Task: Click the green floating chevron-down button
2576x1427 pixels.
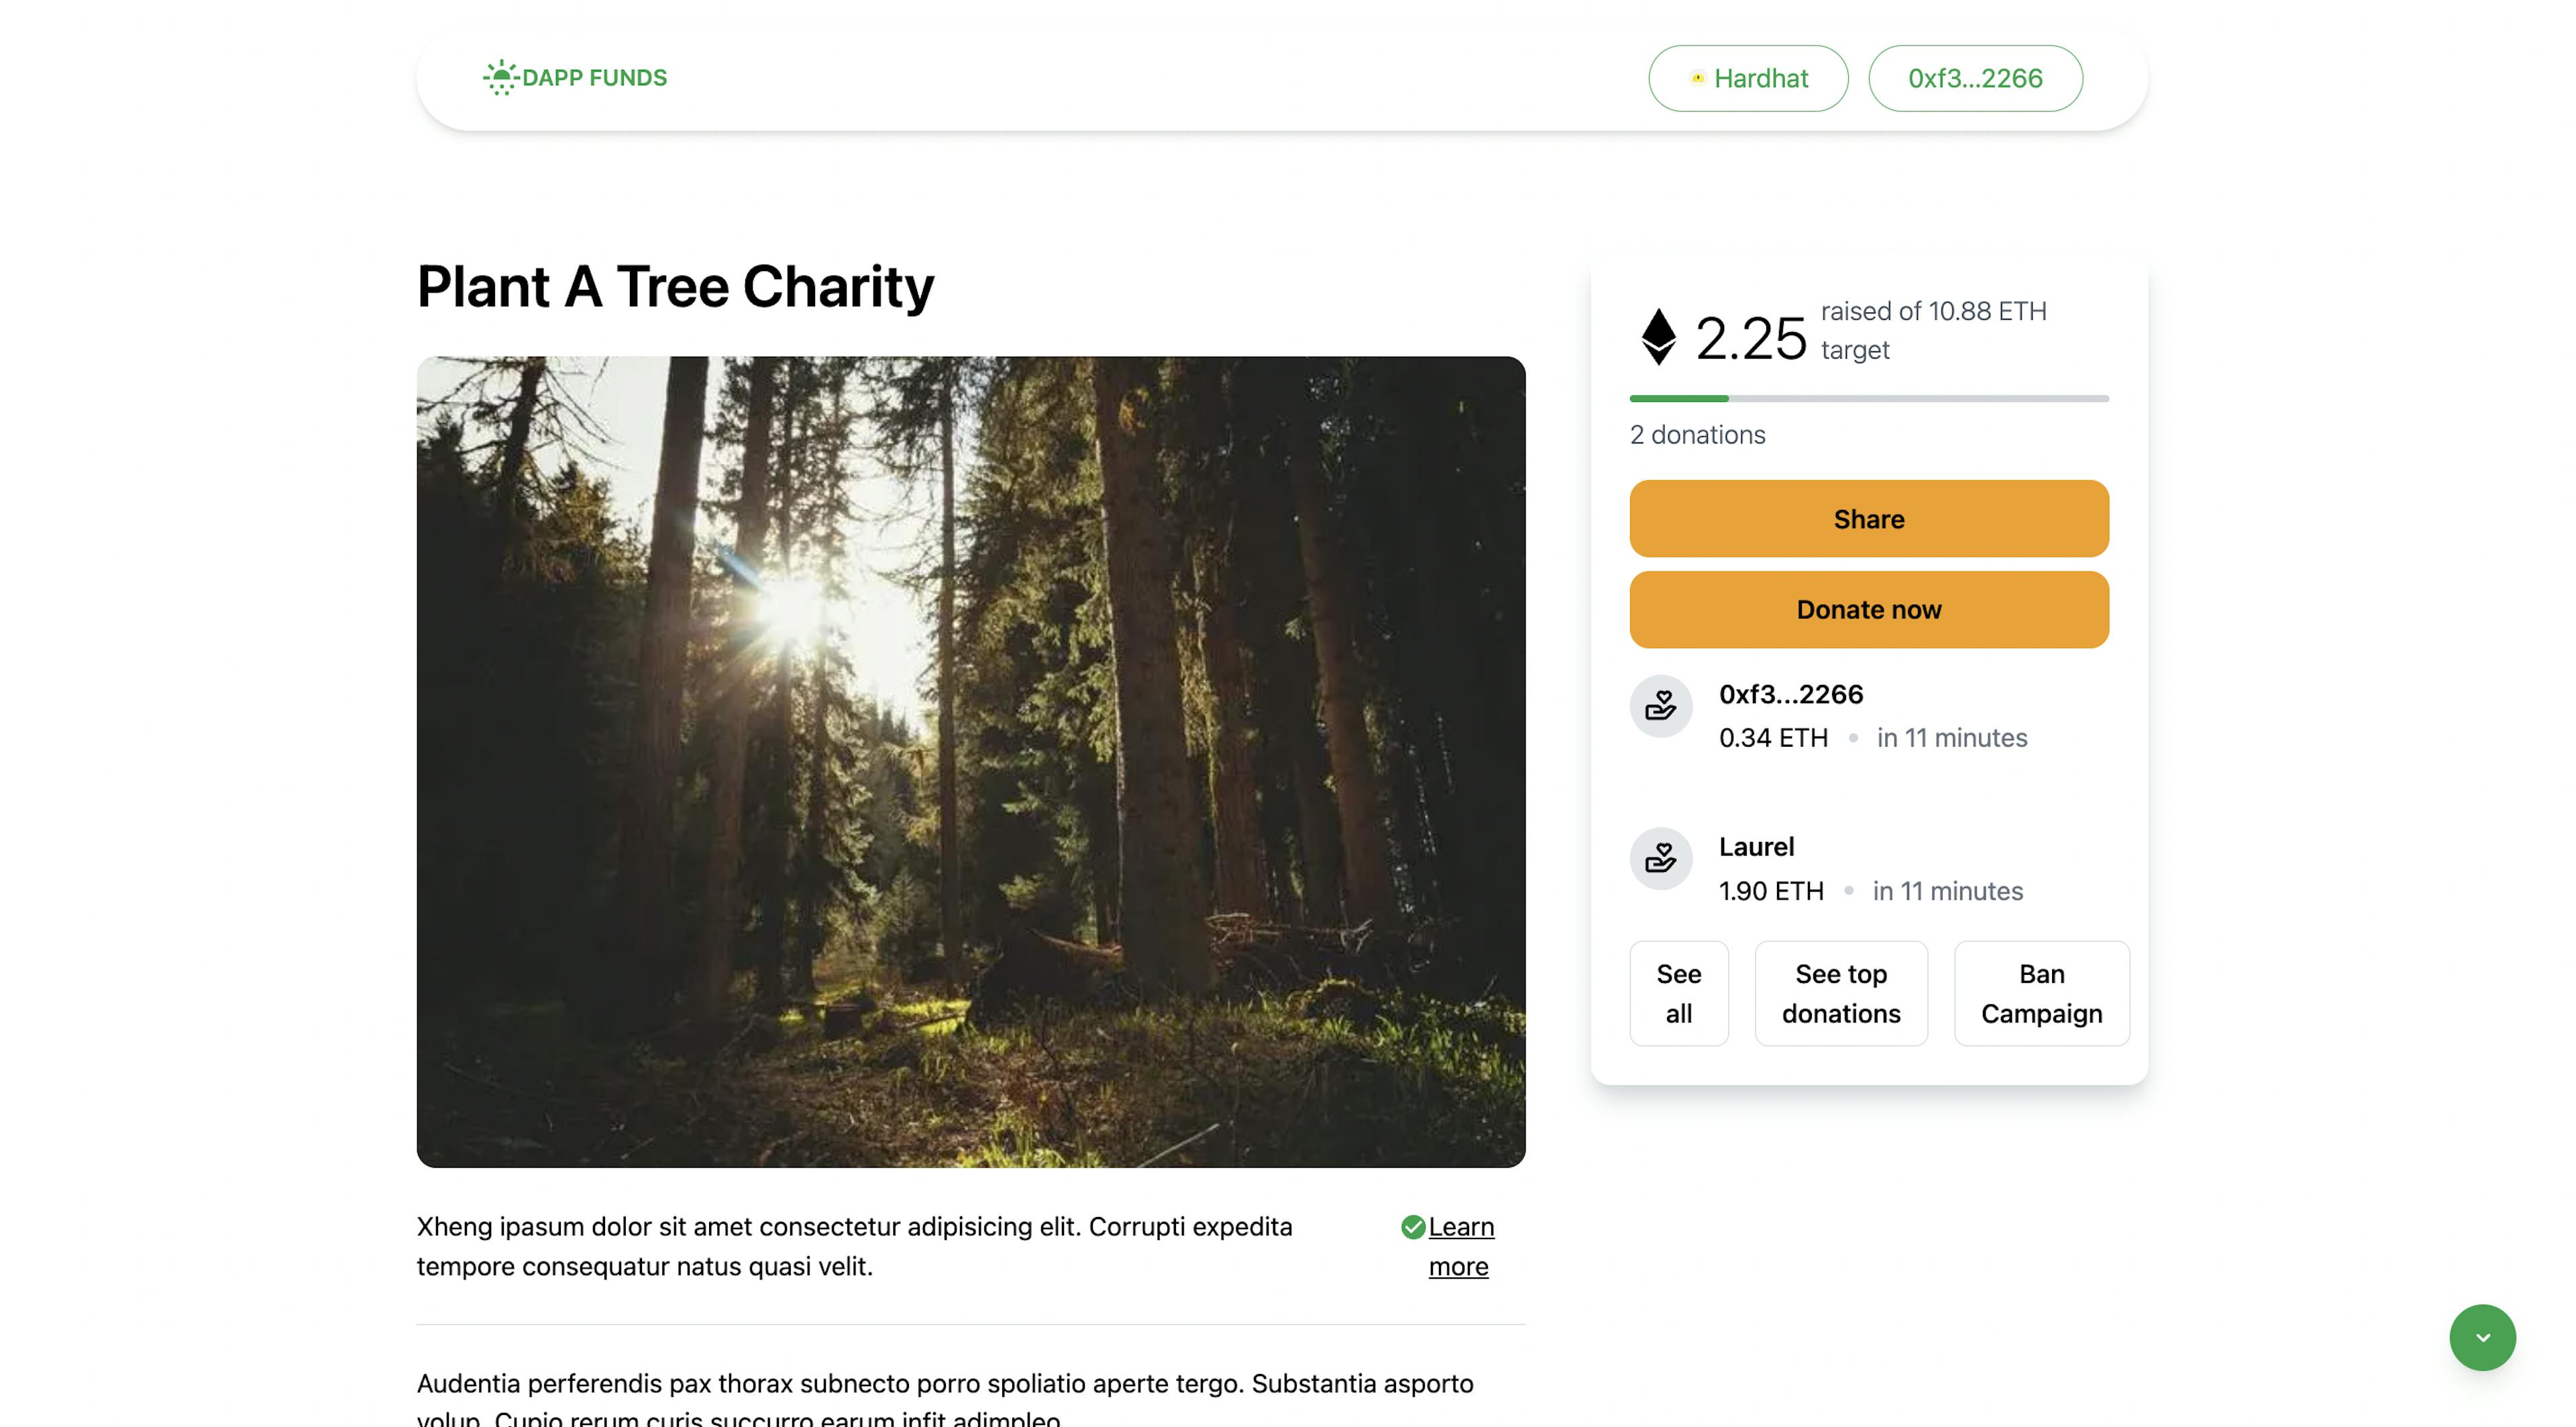Action: pos(2482,1337)
